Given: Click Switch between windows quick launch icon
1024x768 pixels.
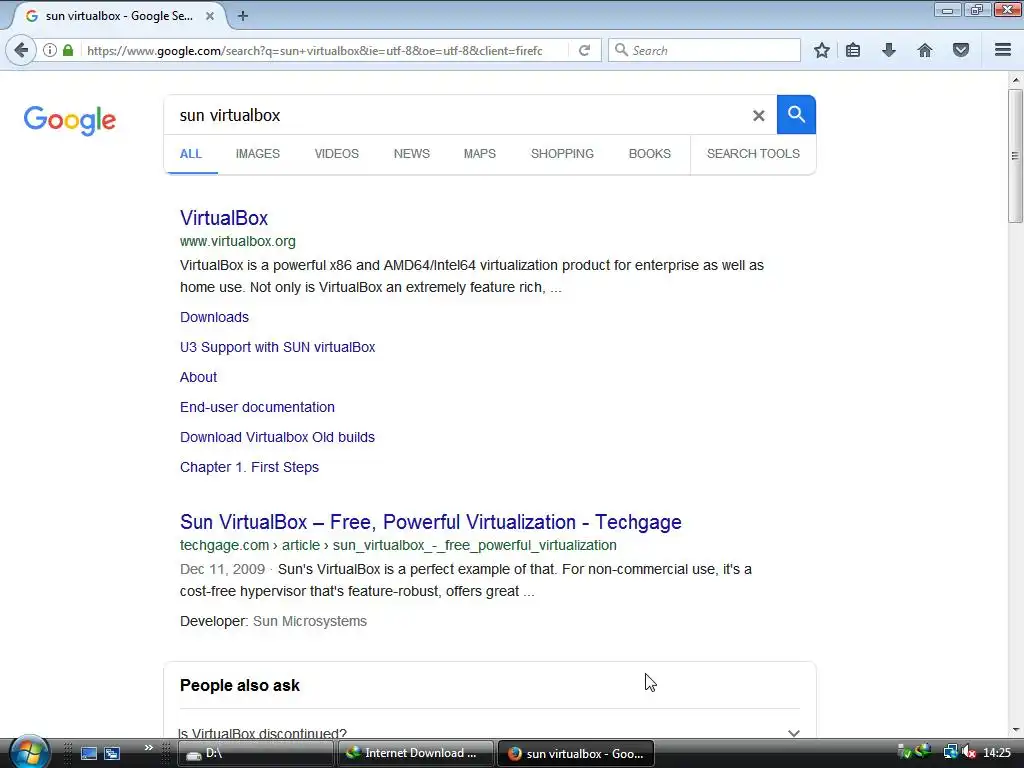Looking at the screenshot, I should 112,754.
